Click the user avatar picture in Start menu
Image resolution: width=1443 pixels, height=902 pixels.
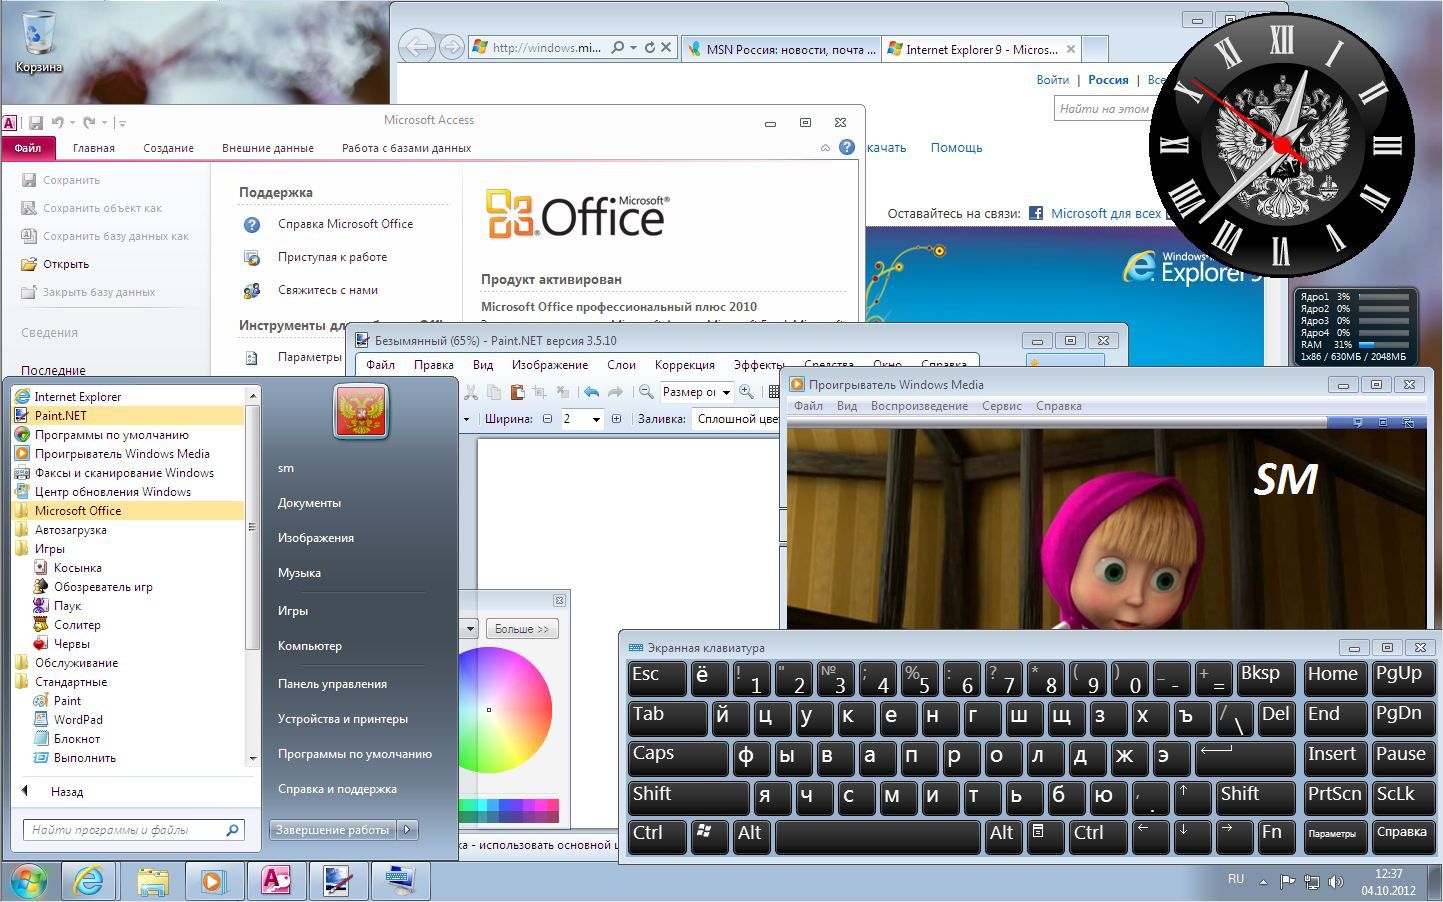pos(360,411)
